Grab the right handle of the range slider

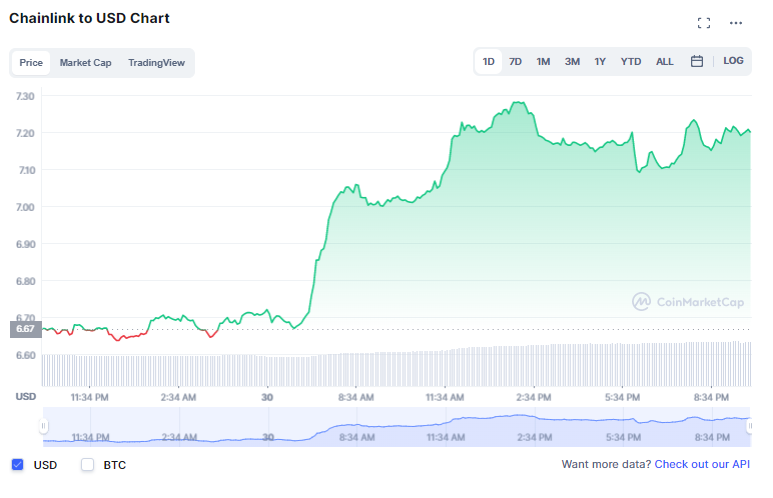[x=750, y=426]
